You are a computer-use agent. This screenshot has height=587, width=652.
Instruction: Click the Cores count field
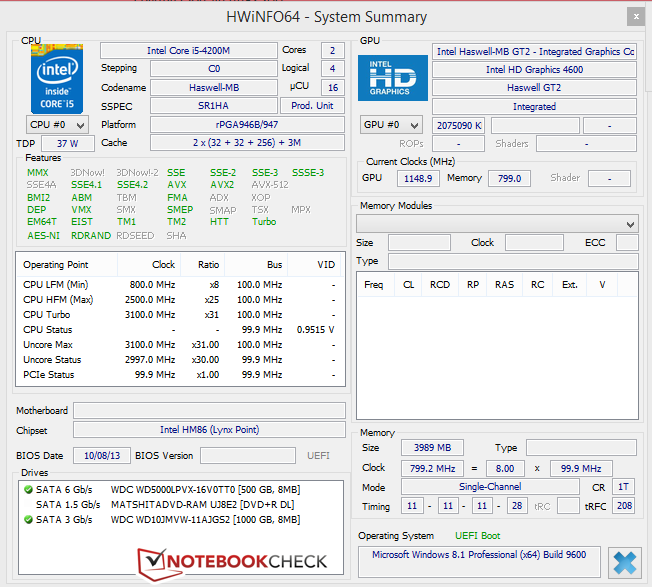[333, 51]
